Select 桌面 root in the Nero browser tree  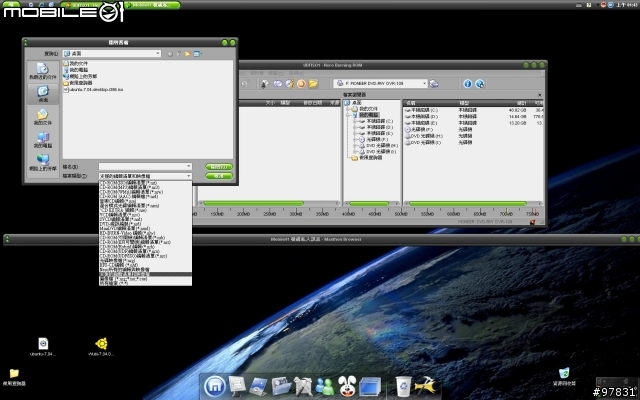(x=357, y=103)
